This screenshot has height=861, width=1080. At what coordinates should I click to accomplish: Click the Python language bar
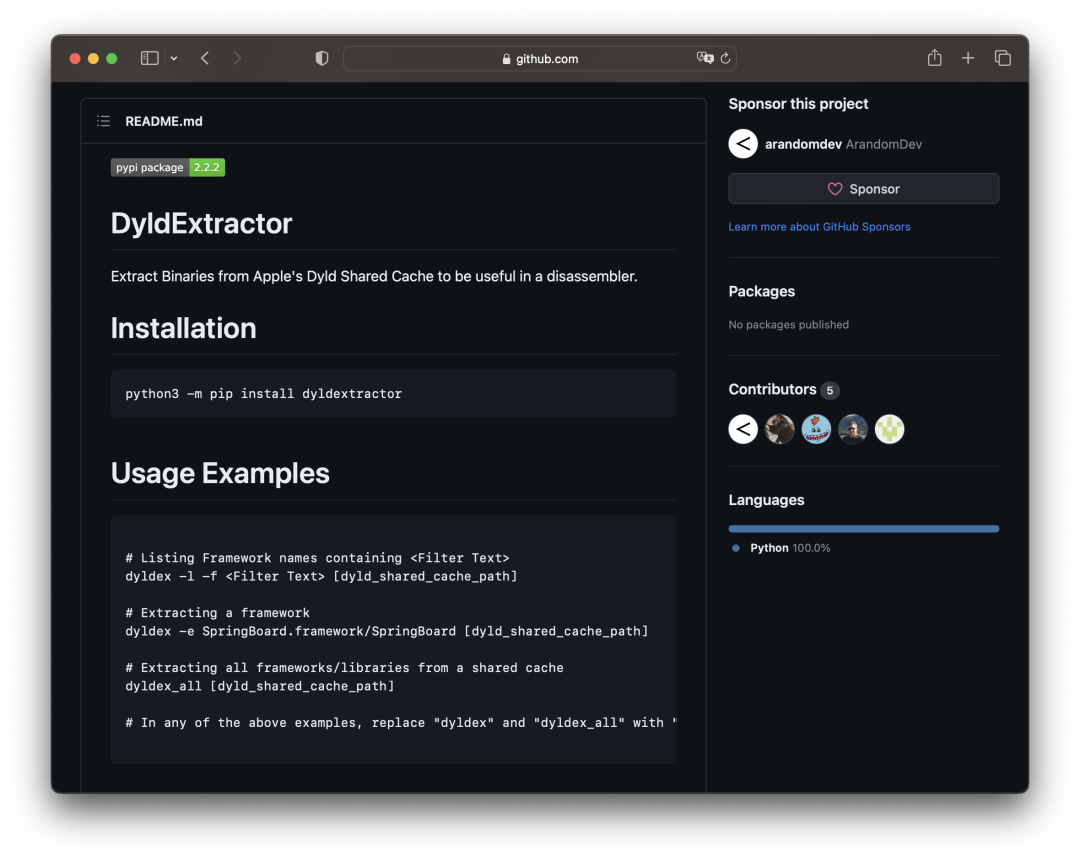point(864,529)
